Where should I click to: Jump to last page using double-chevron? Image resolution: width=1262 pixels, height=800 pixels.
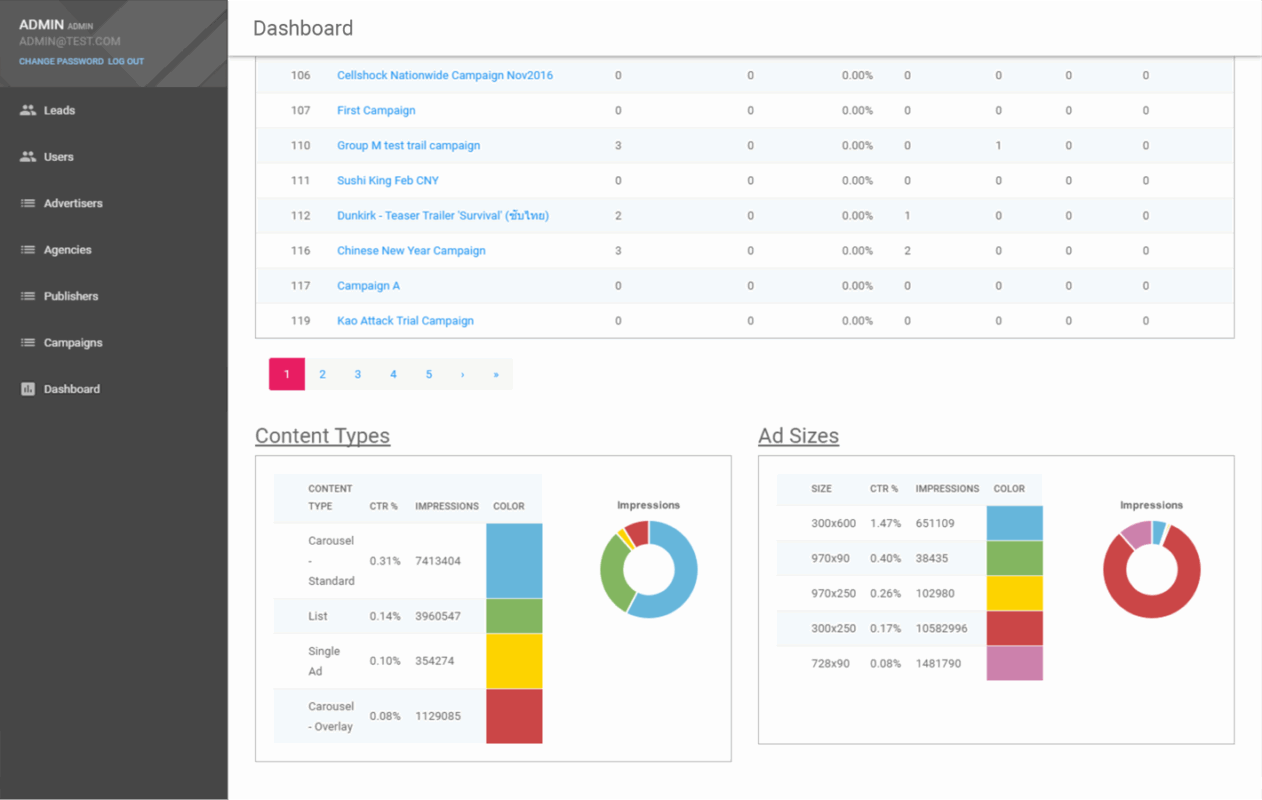[496, 373]
